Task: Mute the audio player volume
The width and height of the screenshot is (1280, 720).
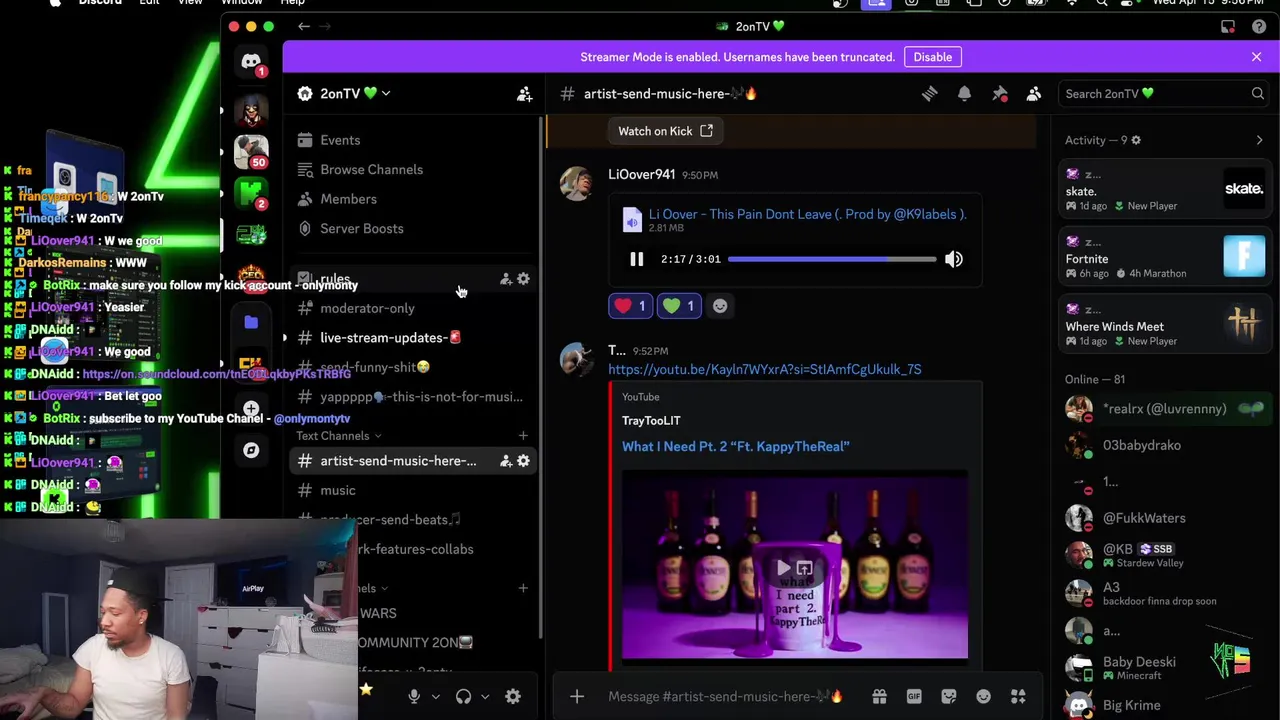Action: click(x=954, y=259)
